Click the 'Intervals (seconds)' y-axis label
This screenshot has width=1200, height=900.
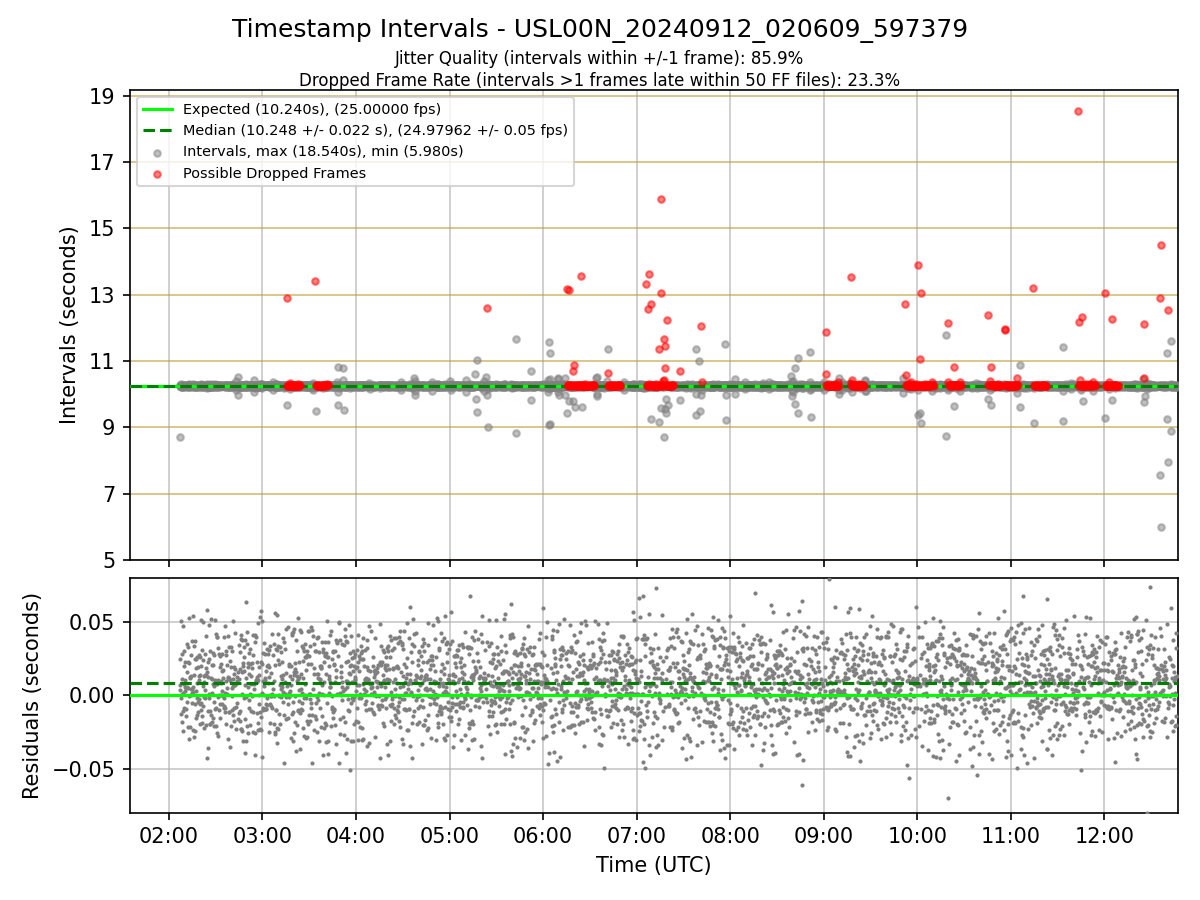[x=68, y=325]
